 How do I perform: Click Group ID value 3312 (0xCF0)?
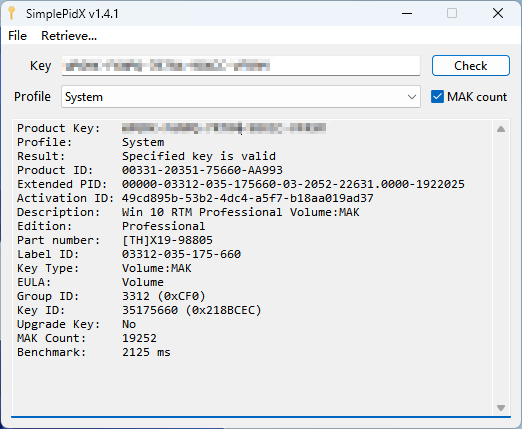tap(163, 296)
